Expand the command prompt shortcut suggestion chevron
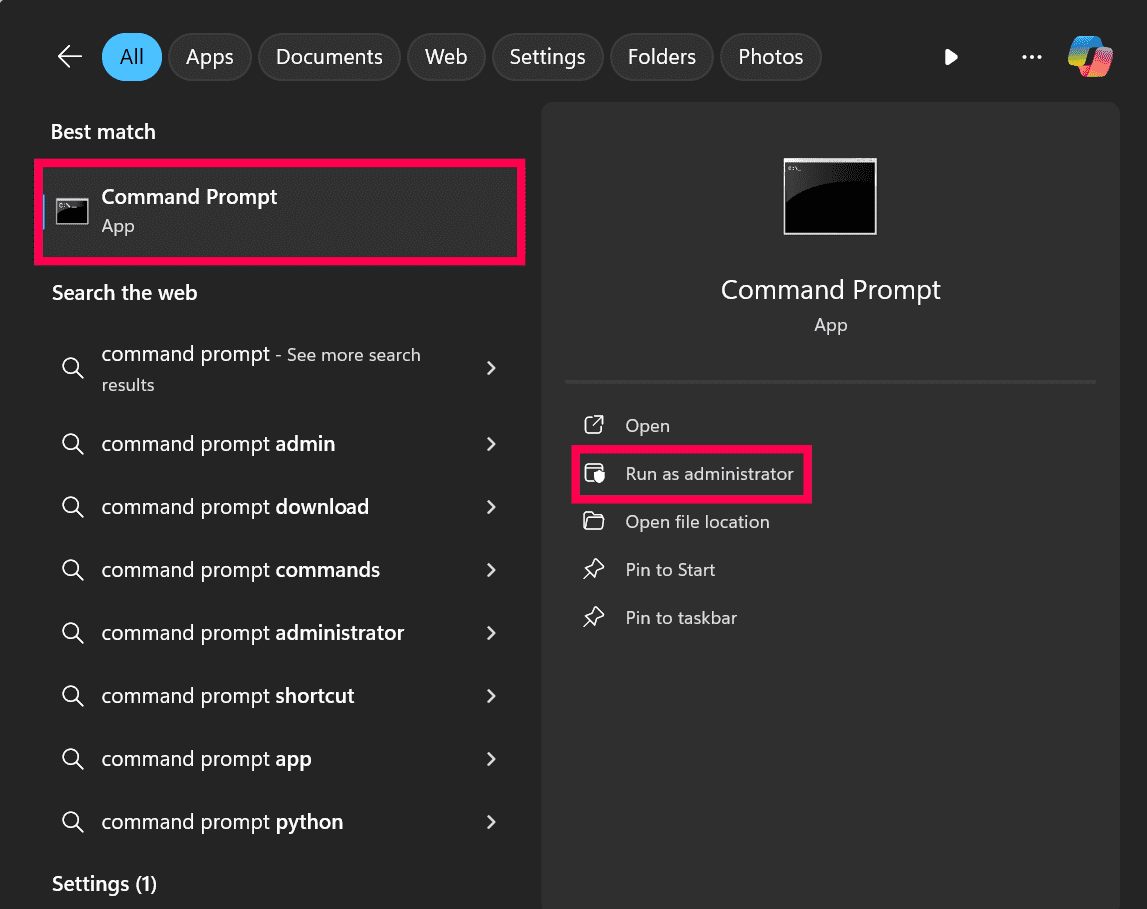 (491, 696)
